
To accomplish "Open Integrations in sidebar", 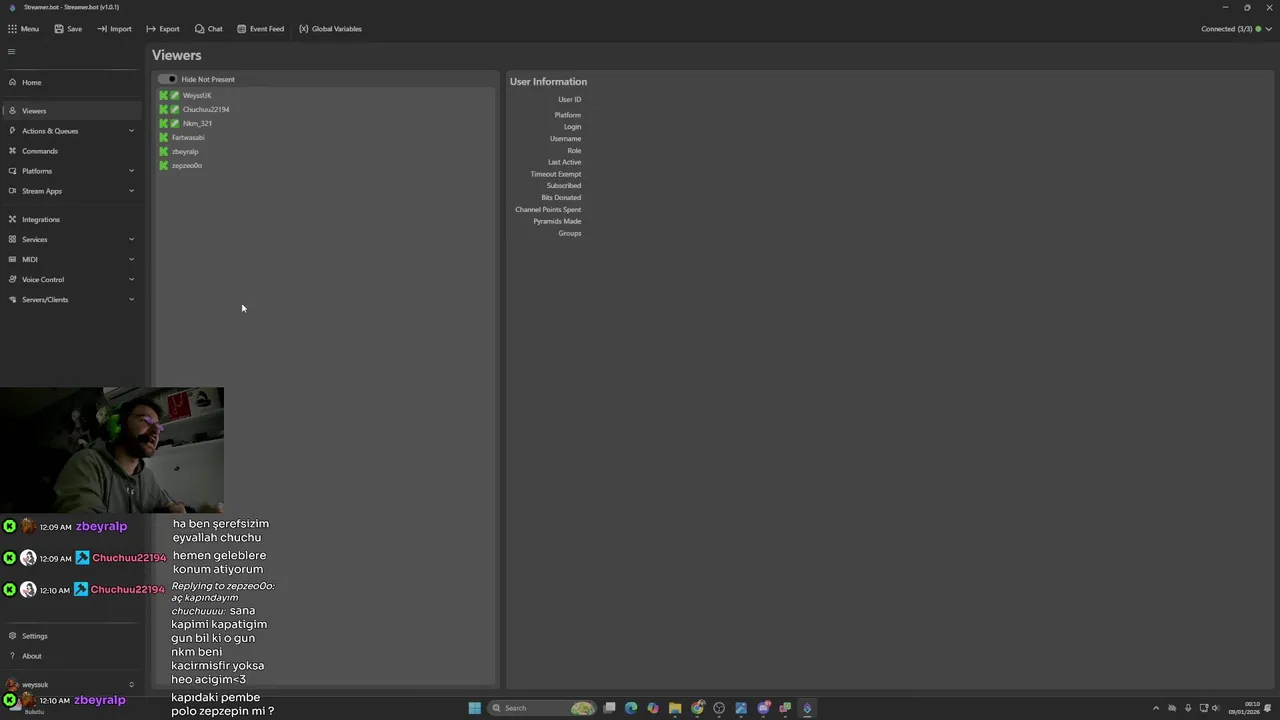I will tap(70, 219).
